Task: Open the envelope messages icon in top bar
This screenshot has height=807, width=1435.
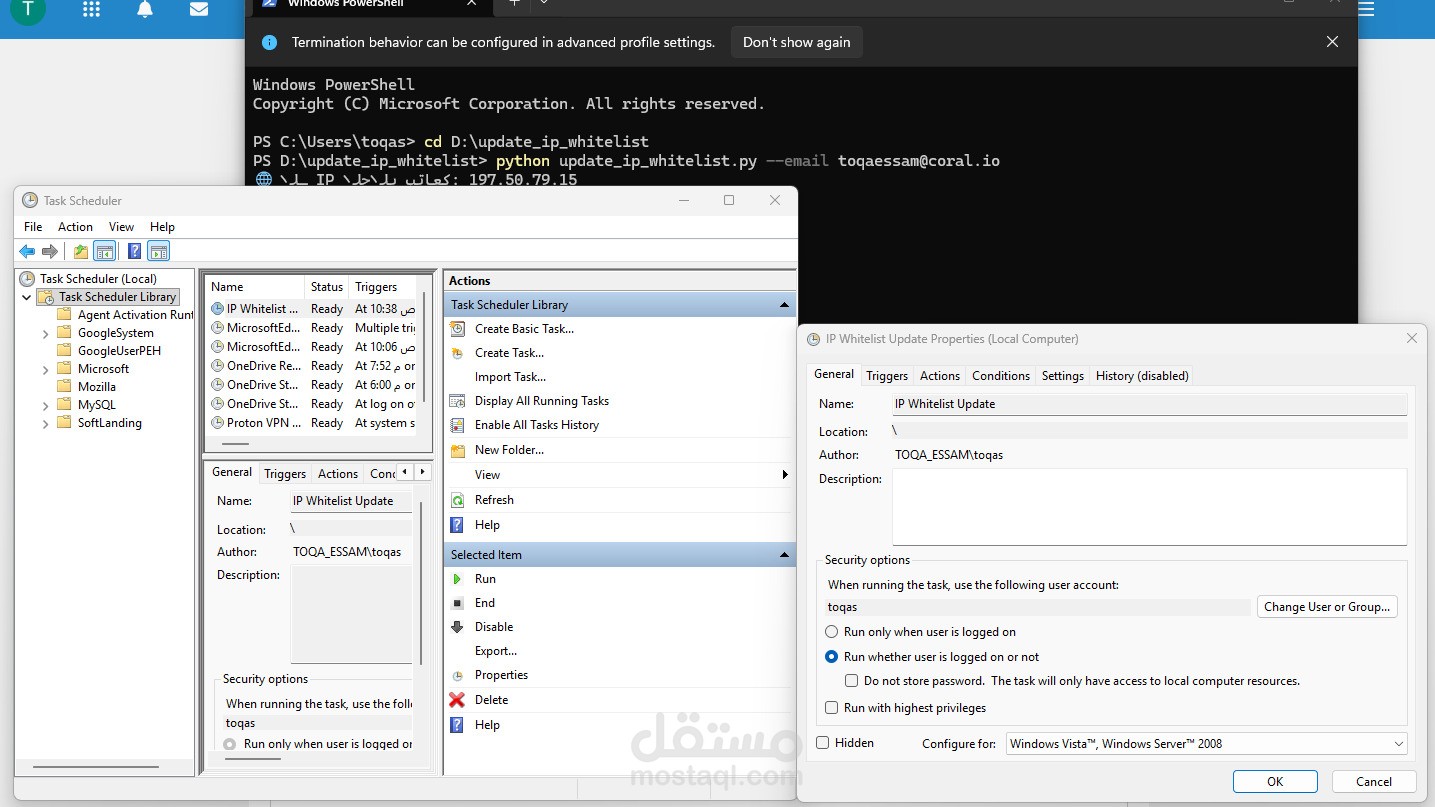Action: 199,10
